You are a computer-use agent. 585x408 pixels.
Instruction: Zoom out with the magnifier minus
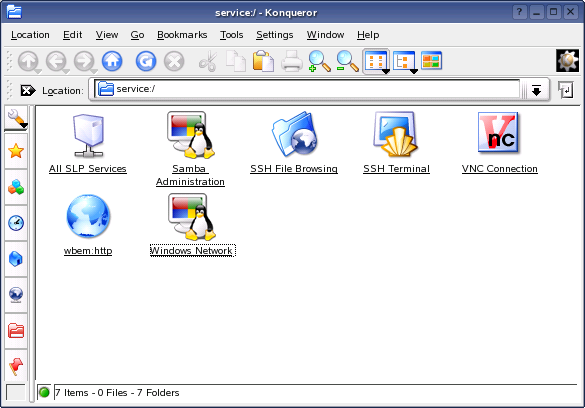[347, 61]
